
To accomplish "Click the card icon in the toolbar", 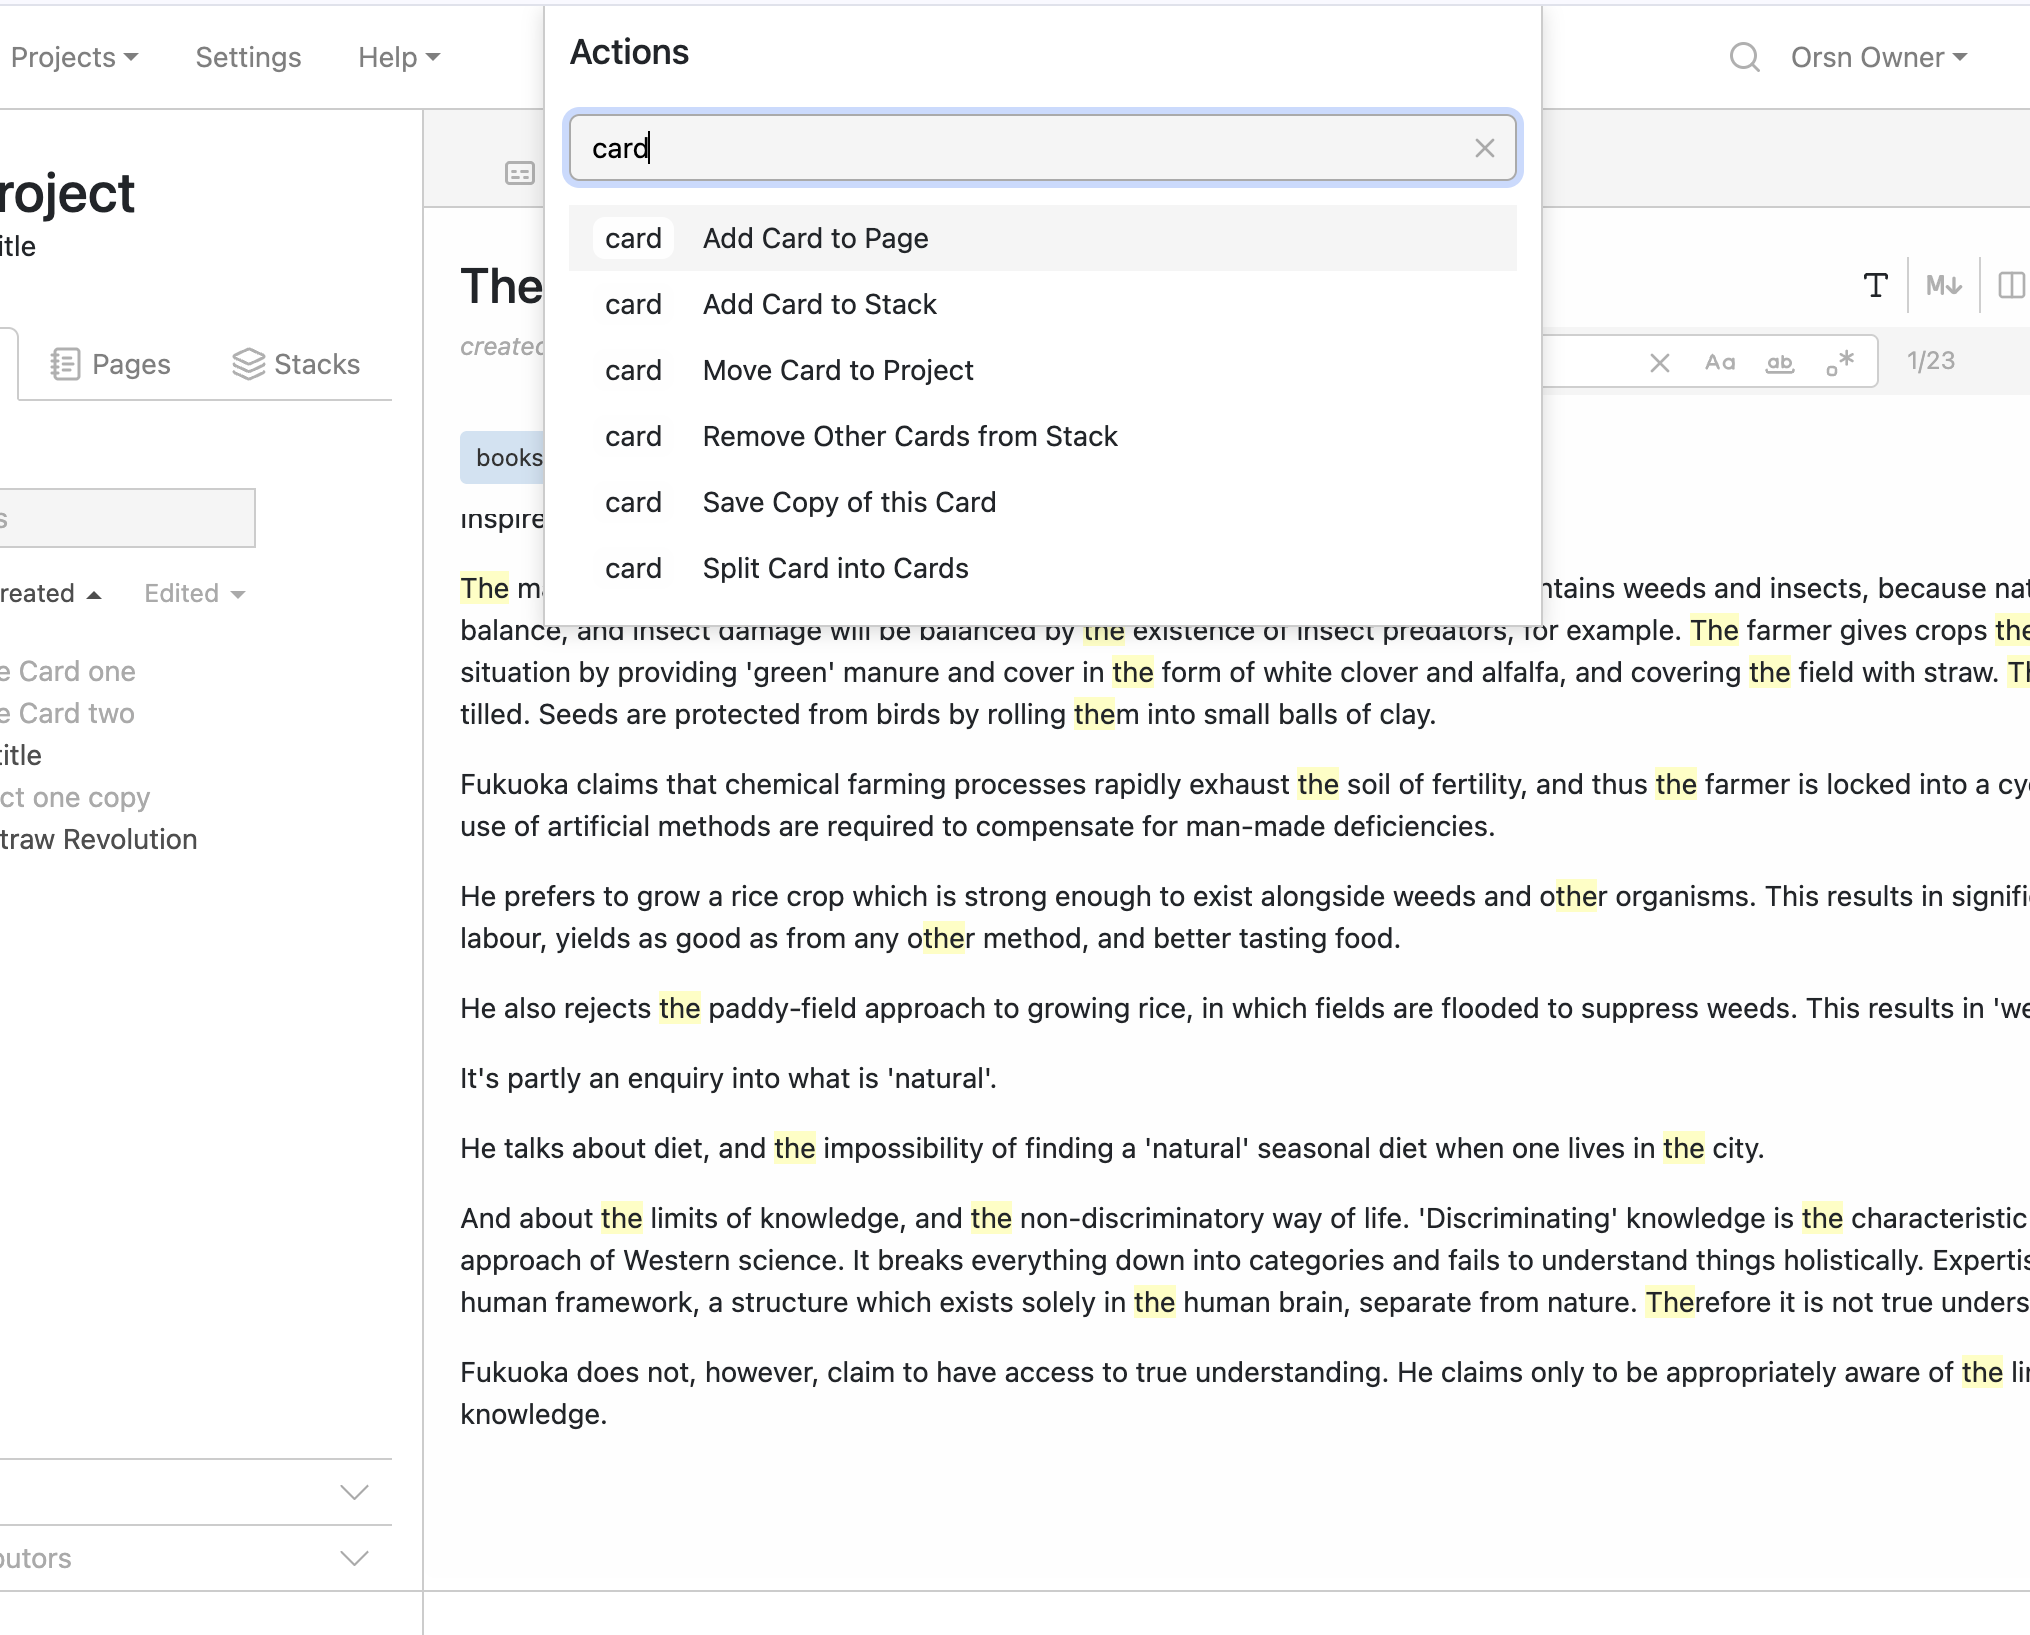I will pyautogui.click(x=520, y=174).
